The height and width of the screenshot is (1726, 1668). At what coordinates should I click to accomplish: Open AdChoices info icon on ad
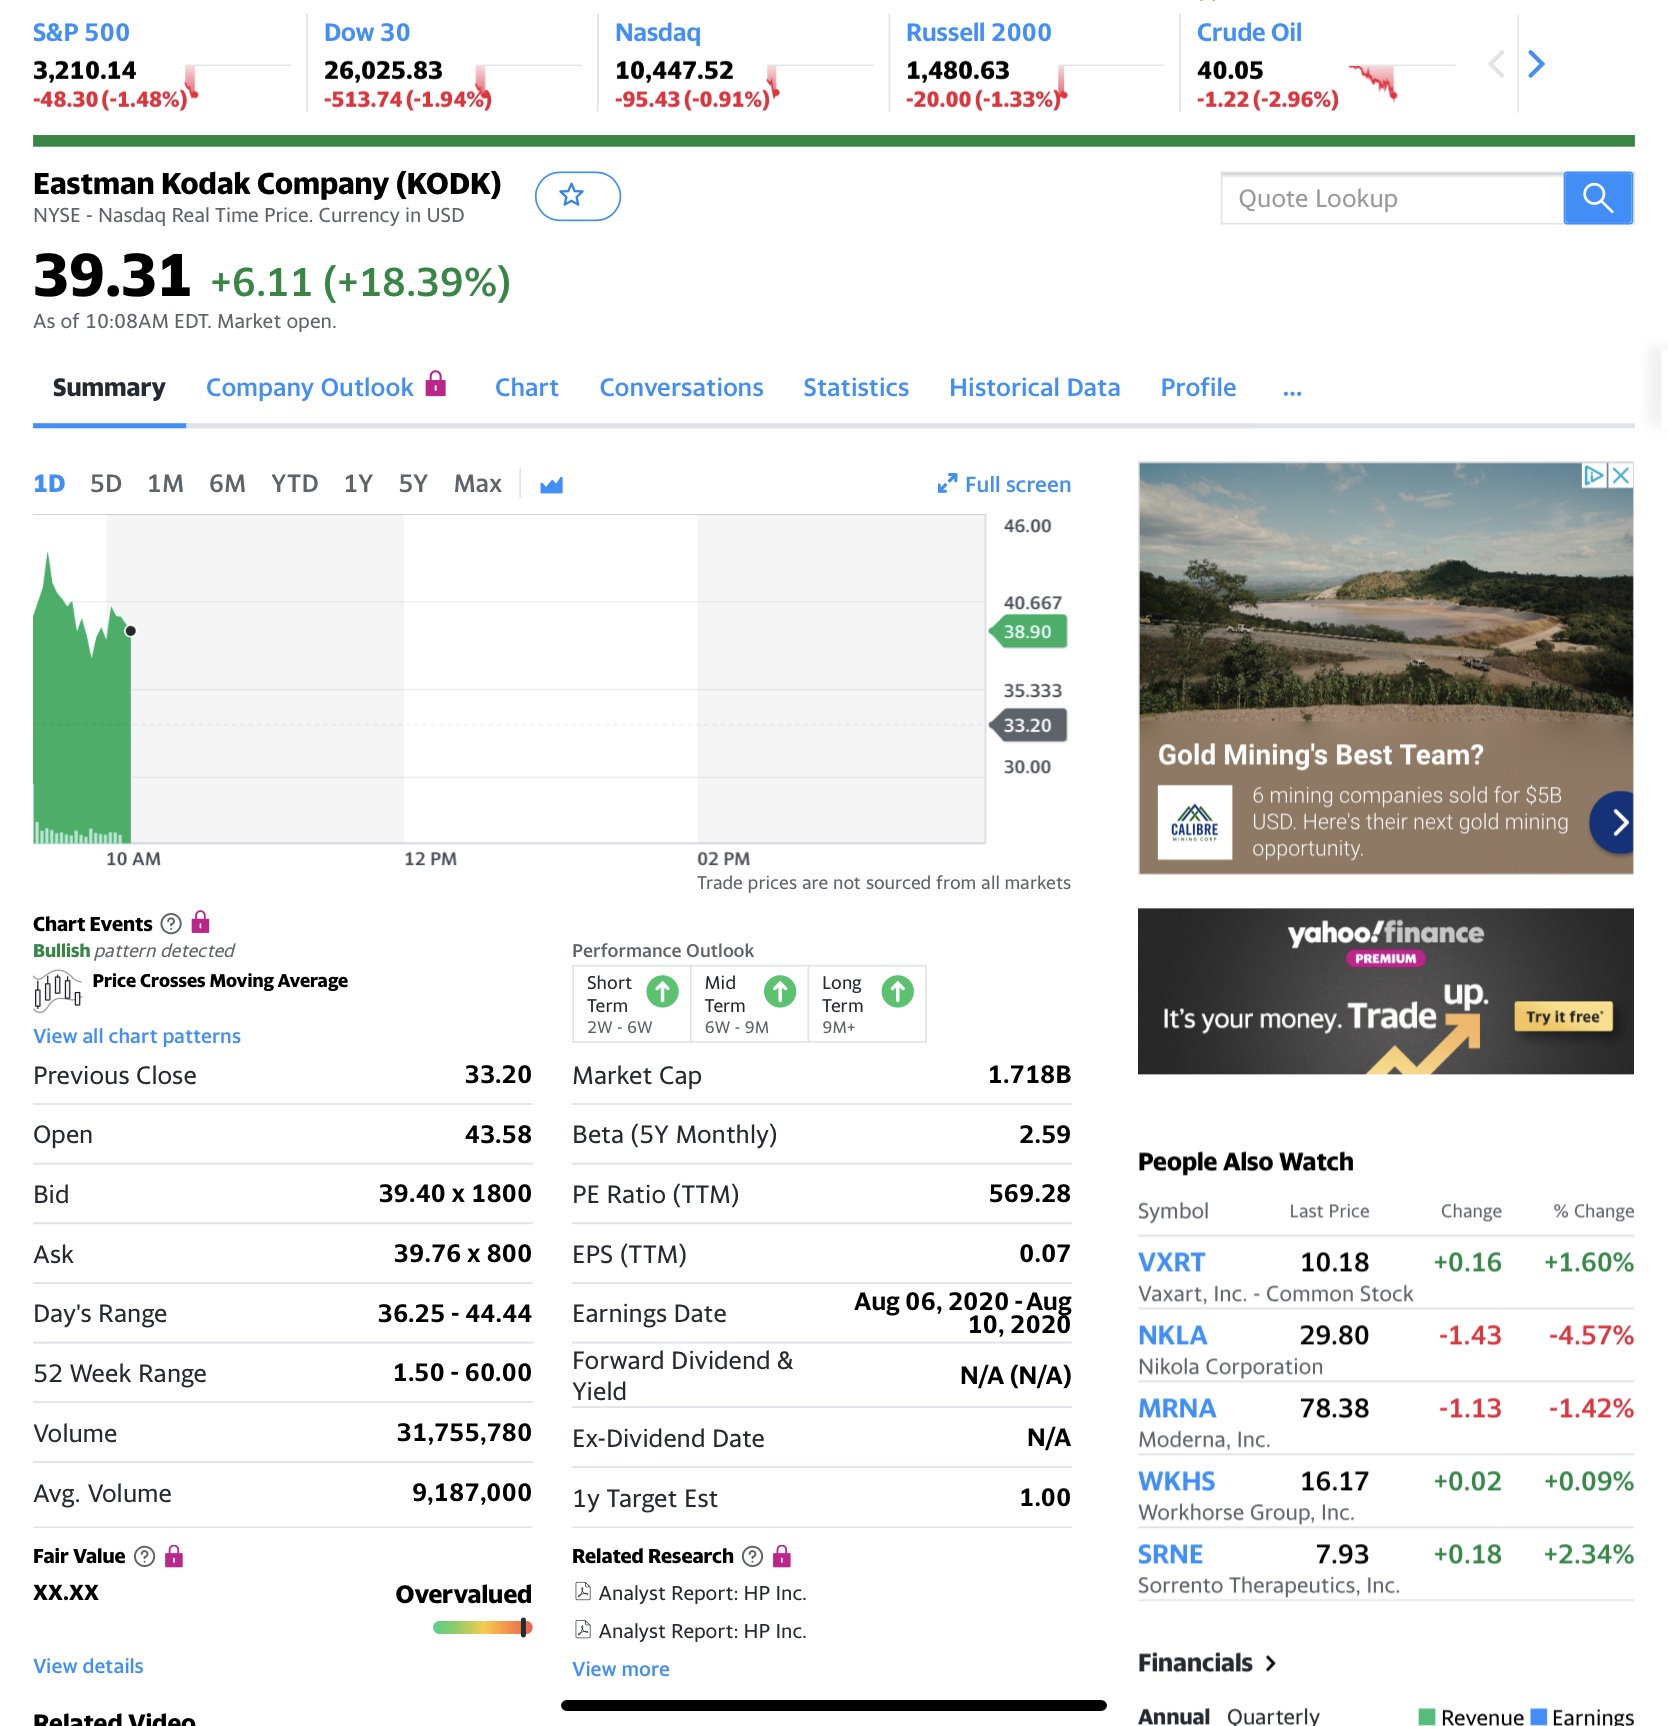tap(1594, 475)
